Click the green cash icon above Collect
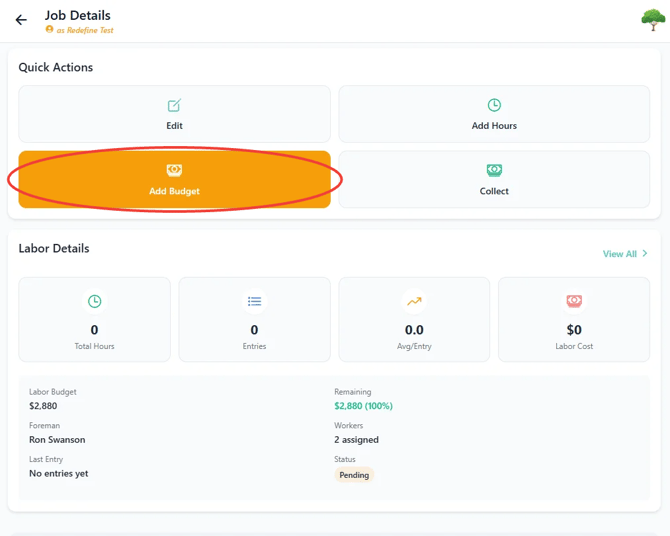 494,170
